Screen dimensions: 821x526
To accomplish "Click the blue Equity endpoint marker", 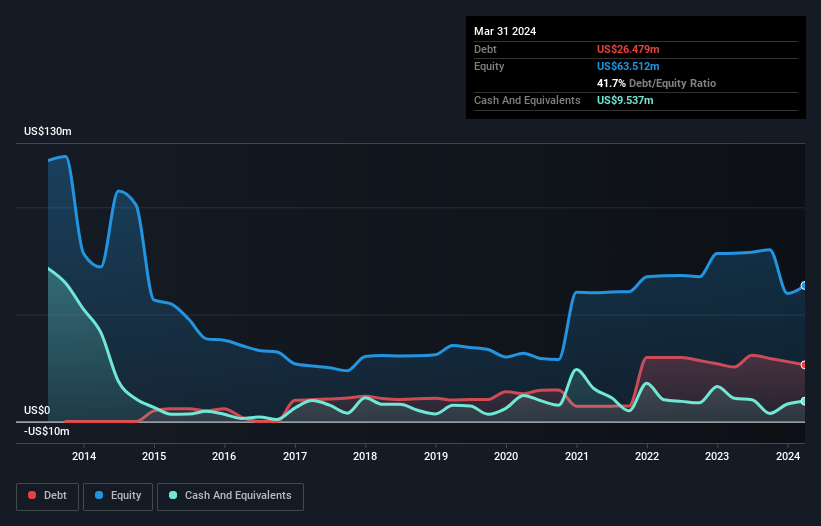I will 804,286.
